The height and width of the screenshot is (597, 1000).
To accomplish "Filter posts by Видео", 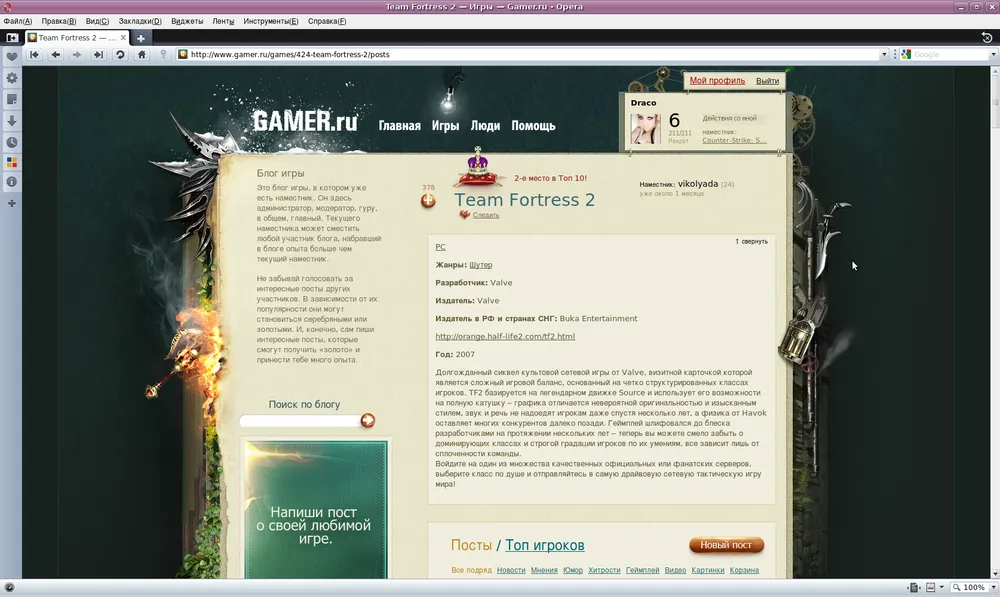I will tap(675, 570).
